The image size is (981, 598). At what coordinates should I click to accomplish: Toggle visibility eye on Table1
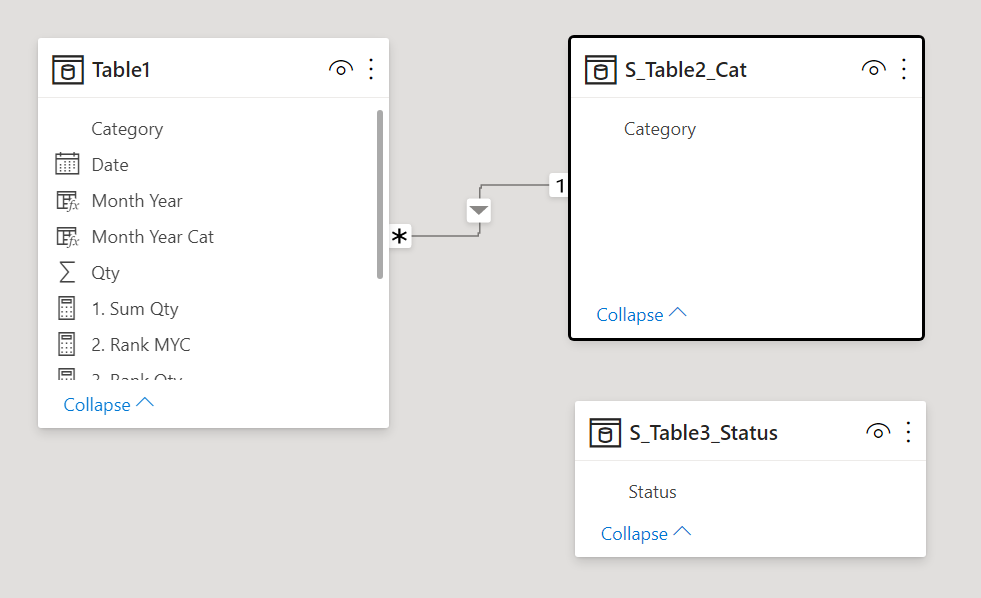(340, 69)
